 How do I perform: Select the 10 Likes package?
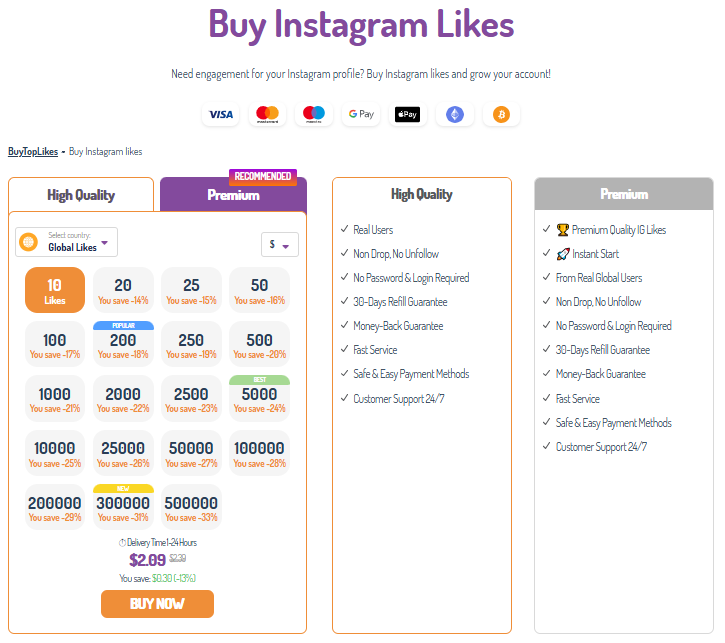(55, 290)
